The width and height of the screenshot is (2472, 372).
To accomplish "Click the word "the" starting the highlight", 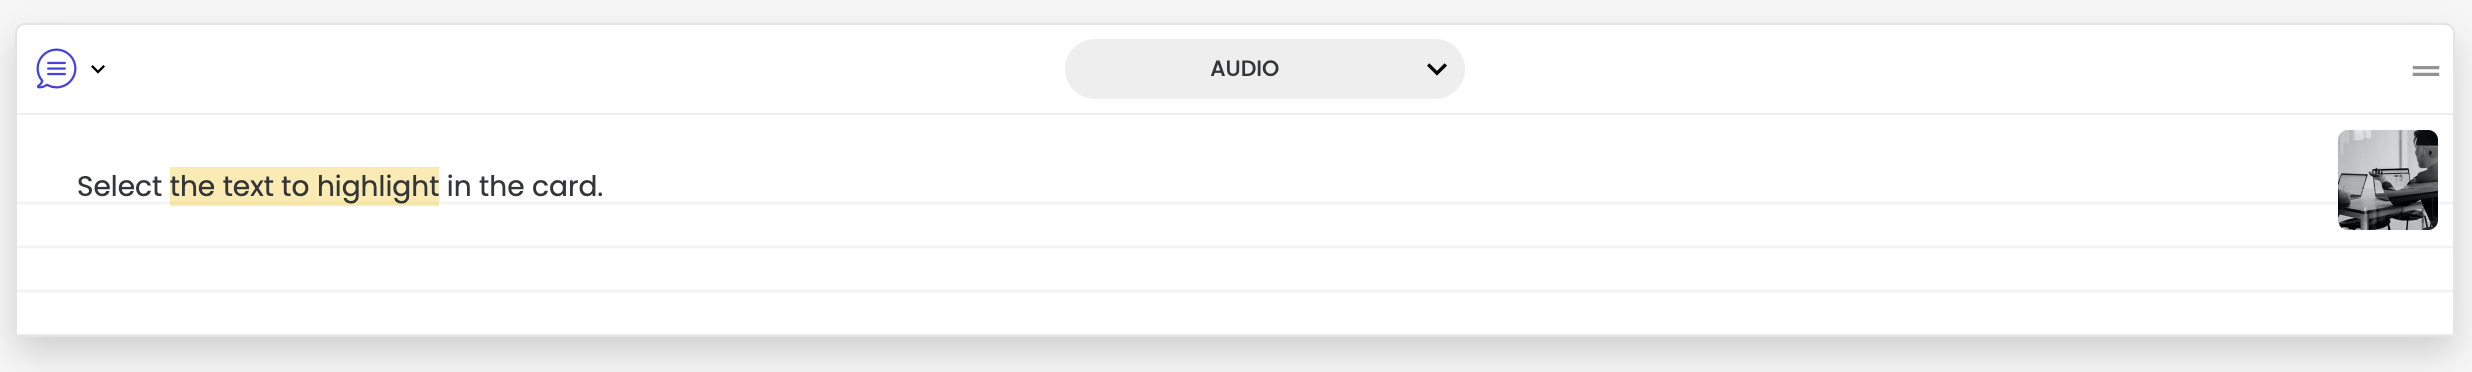I will (192, 186).
